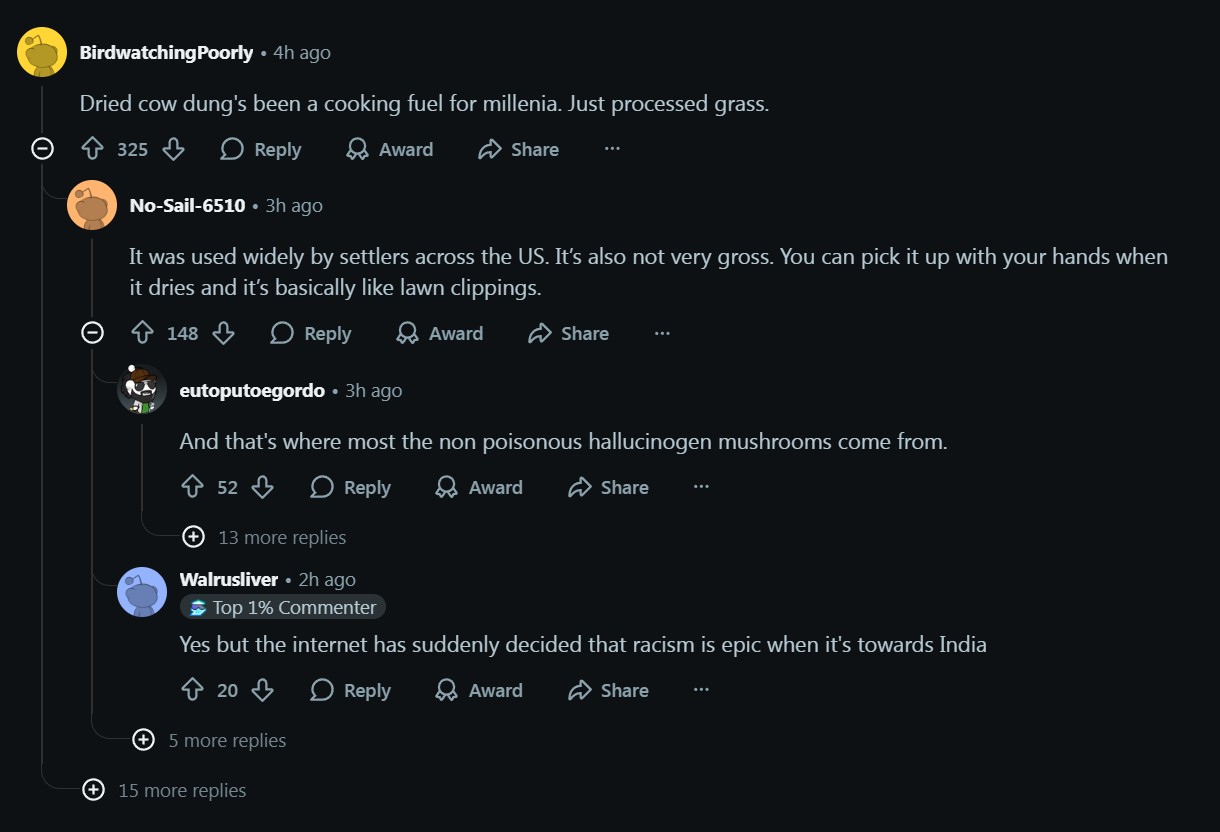Open more options for BirdwatchingPoorly's comment

612,149
